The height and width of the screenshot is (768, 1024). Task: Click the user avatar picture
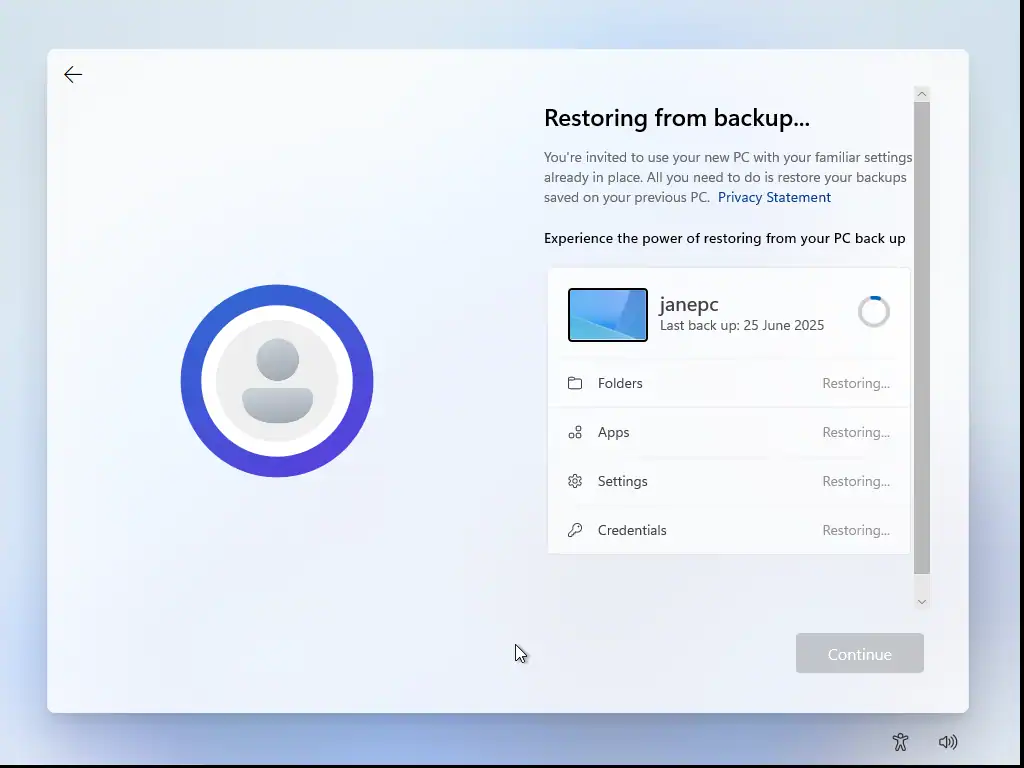click(277, 381)
